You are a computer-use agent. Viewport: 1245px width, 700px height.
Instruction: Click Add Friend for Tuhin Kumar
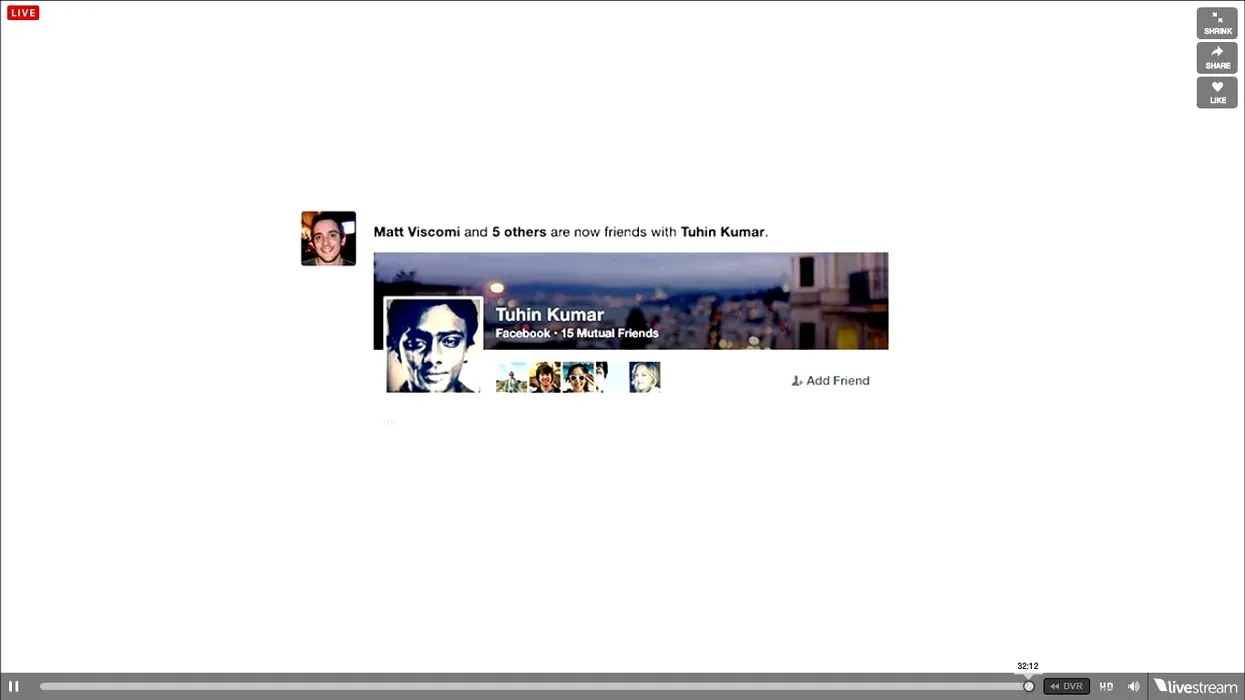coord(830,381)
